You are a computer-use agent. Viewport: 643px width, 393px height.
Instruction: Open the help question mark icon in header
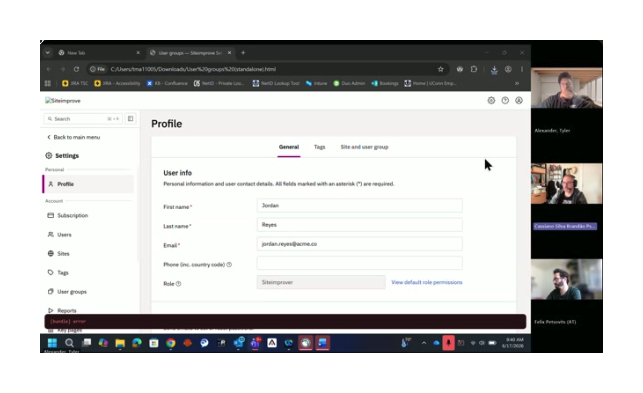[x=505, y=101]
